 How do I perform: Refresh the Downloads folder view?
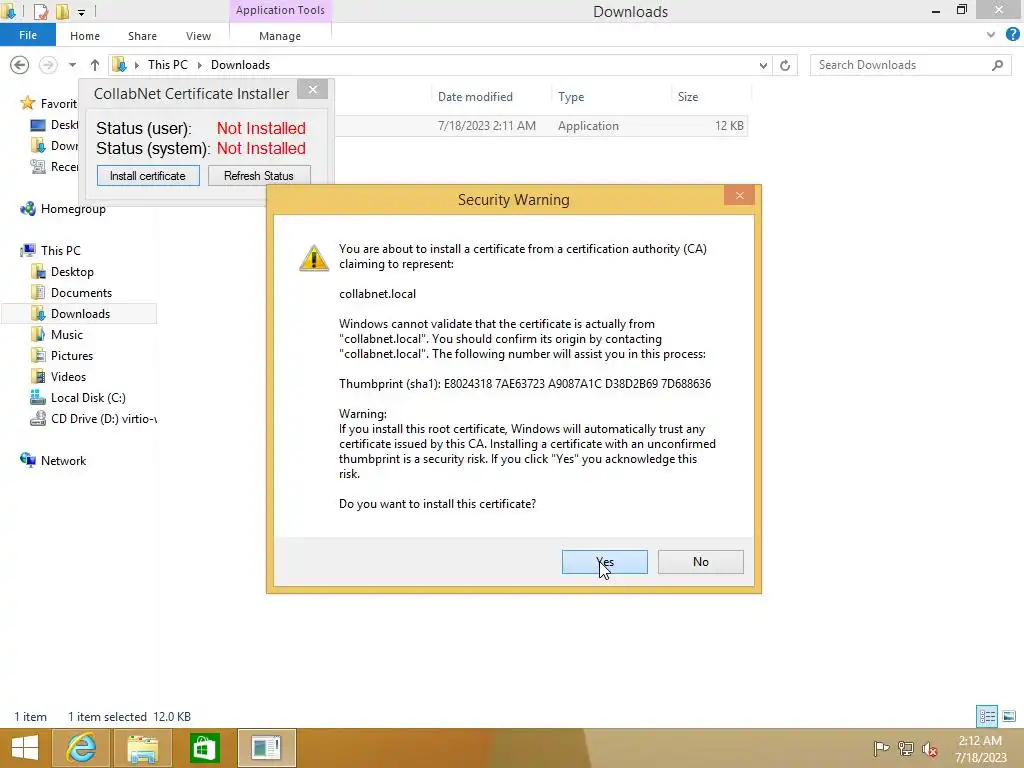[x=785, y=65]
